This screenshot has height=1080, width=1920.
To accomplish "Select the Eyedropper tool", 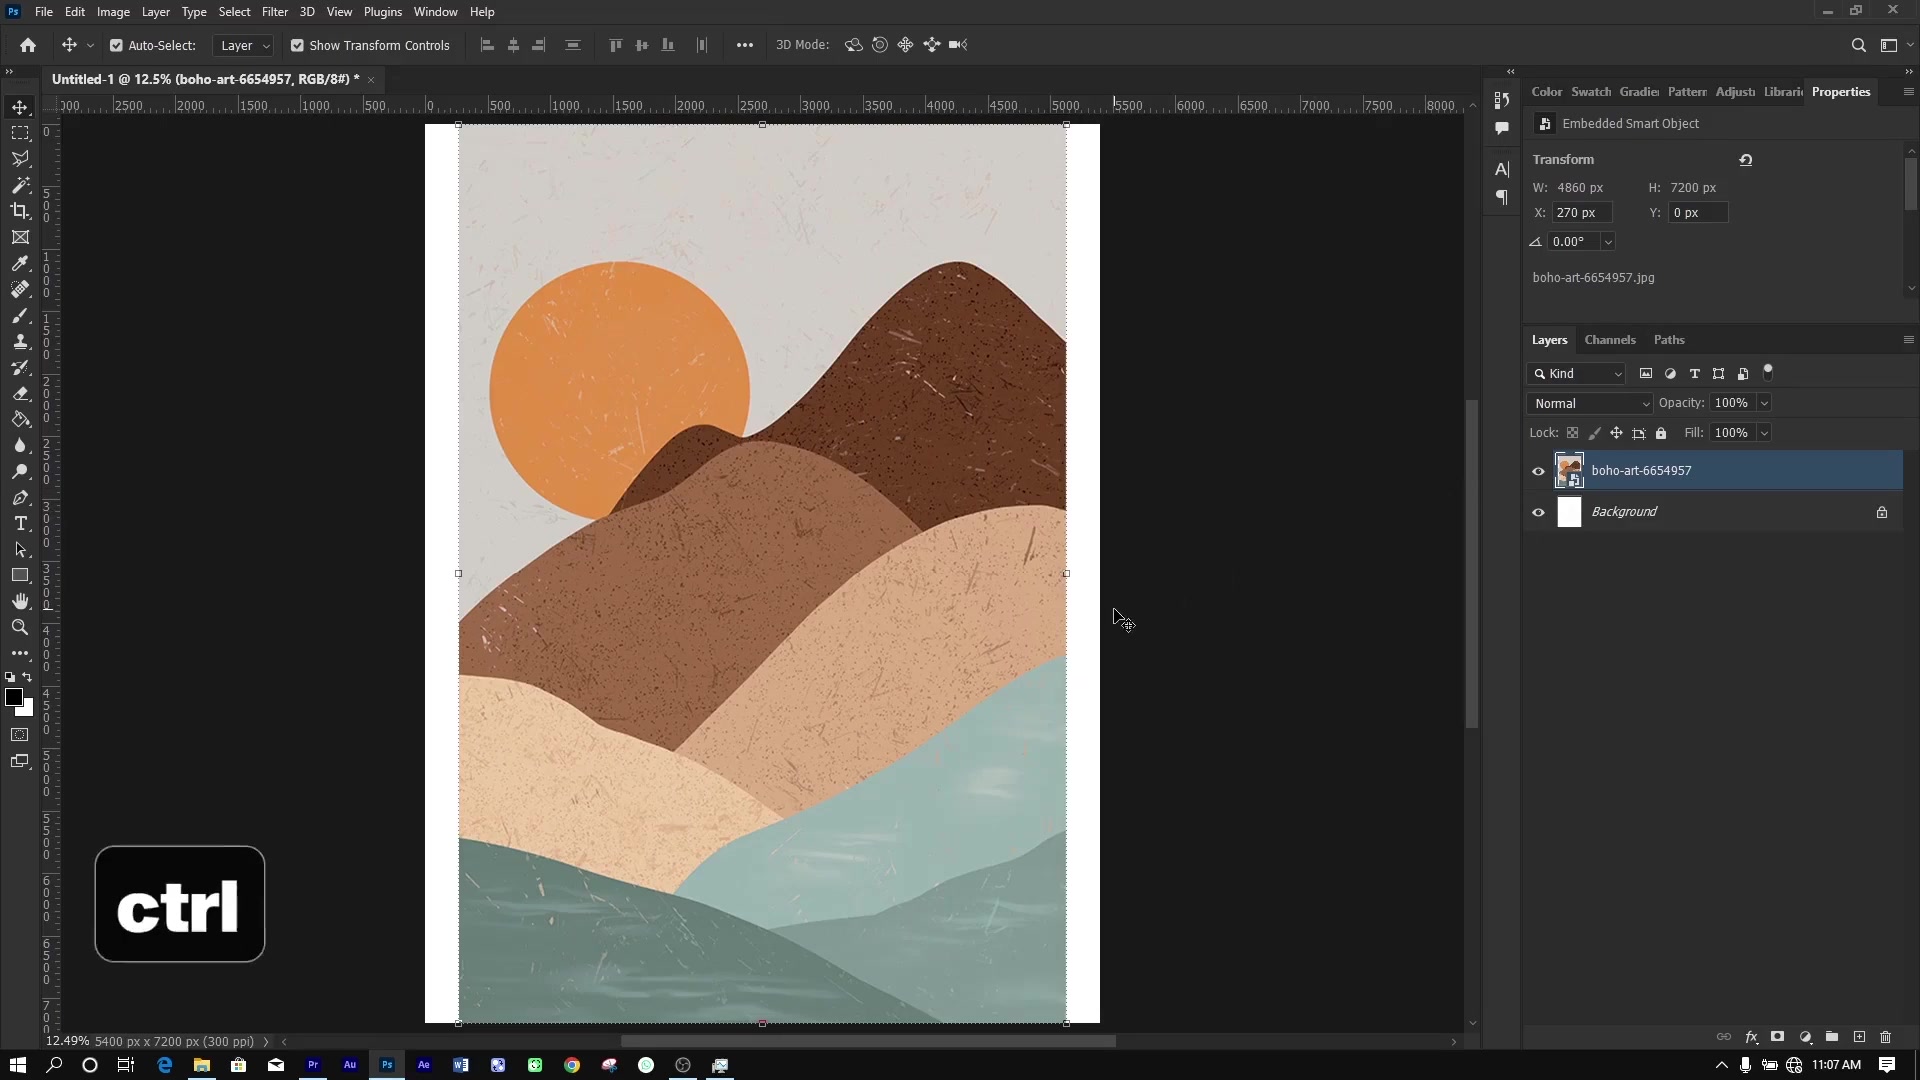I will (x=20, y=263).
